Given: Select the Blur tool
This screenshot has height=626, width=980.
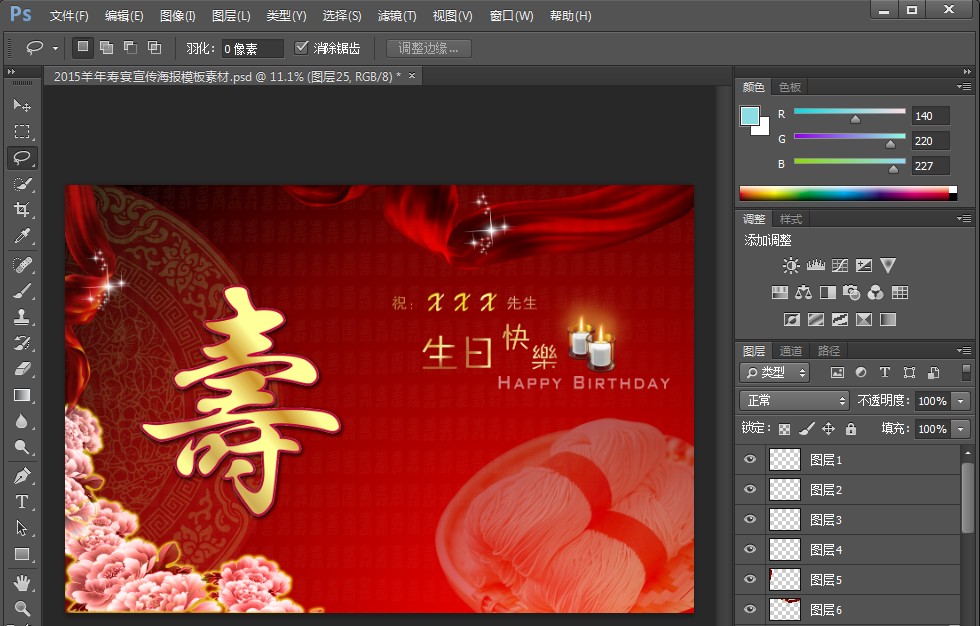Looking at the screenshot, I should (x=22, y=421).
